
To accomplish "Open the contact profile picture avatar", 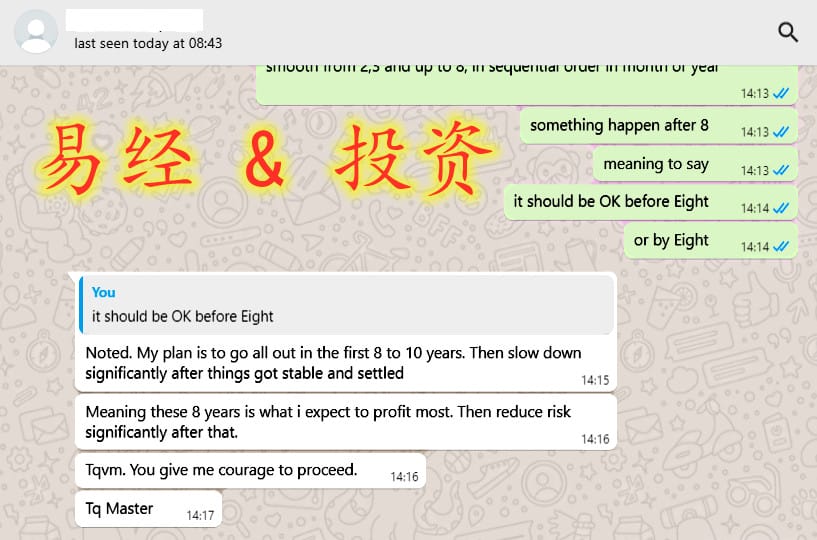I will pyautogui.click(x=36, y=32).
